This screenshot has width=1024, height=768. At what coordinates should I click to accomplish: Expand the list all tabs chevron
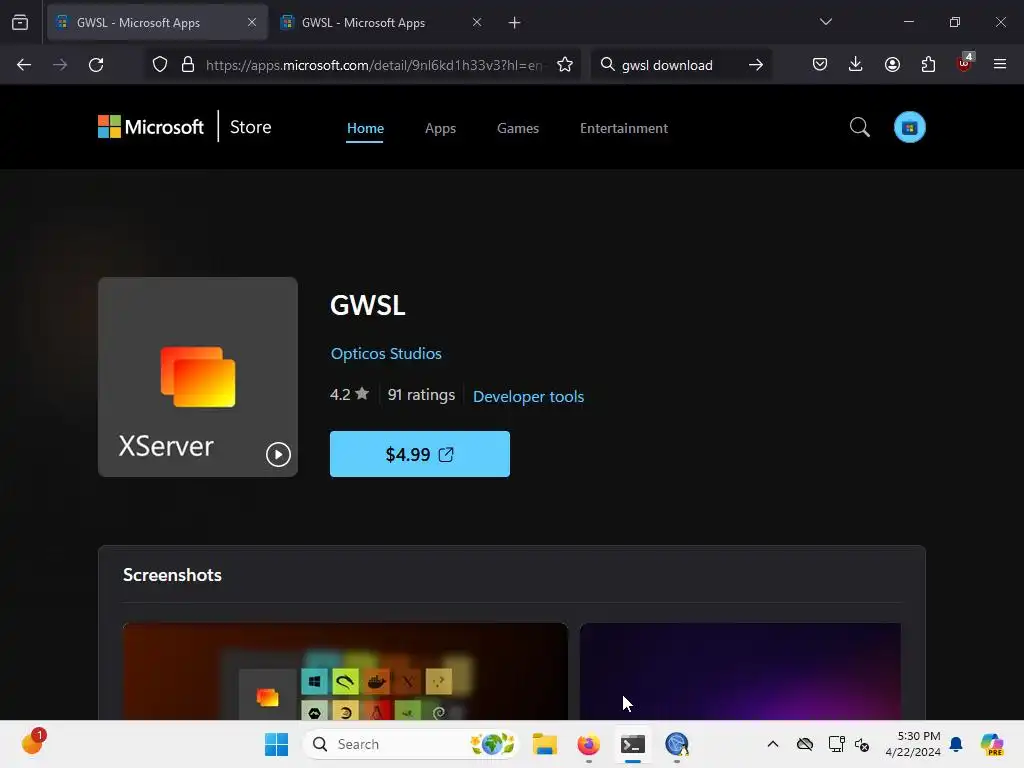click(826, 22)
